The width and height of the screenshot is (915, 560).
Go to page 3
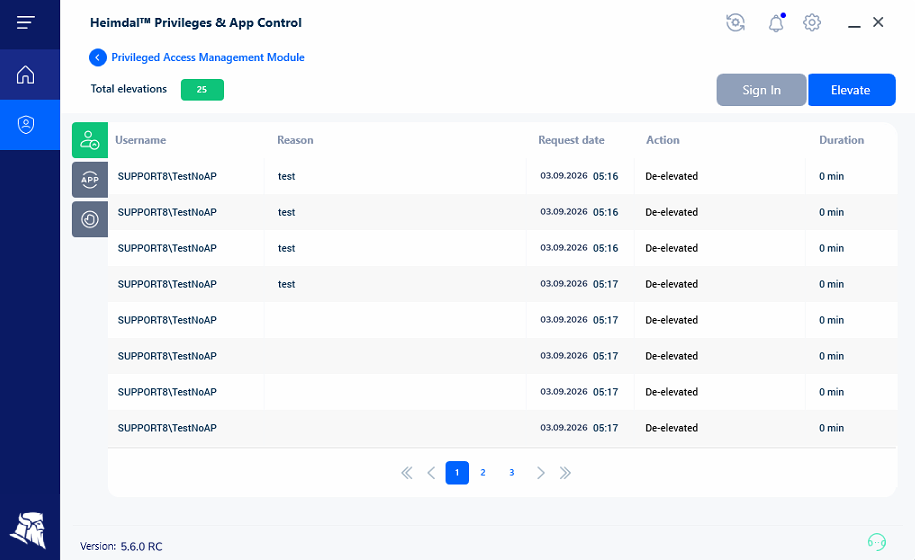point(511,472)
